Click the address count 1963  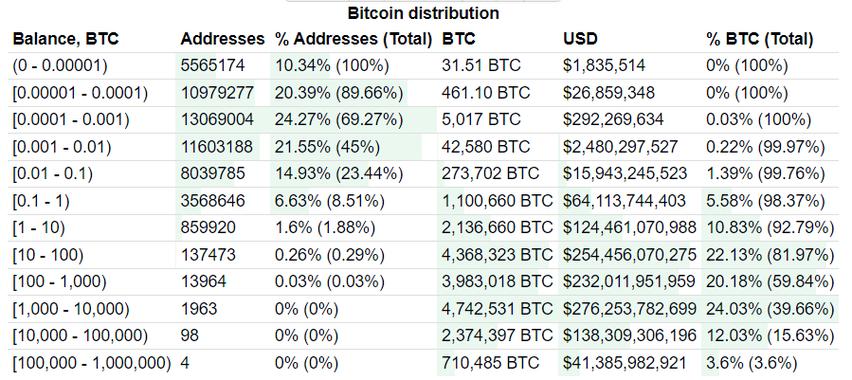[199, 309]
